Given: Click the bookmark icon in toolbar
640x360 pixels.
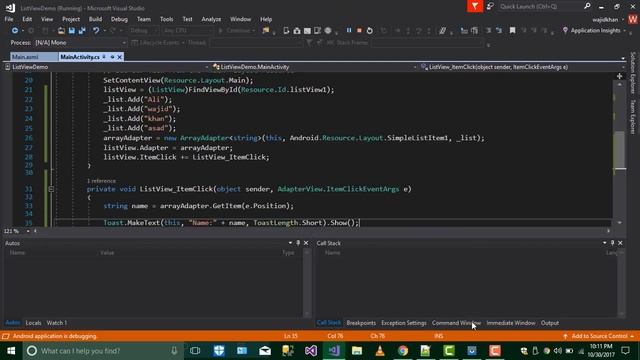Looking at the screenshot, I should pyautogui.click(x=513, y=31).
